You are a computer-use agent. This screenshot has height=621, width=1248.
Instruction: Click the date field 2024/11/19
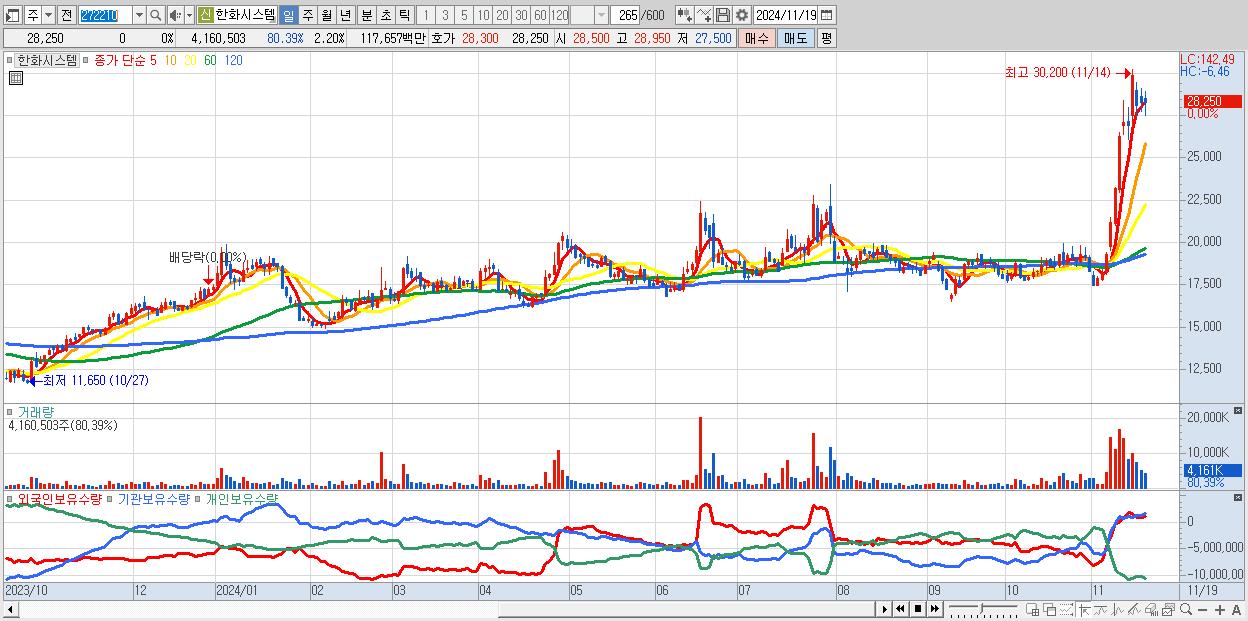(785, 15)
